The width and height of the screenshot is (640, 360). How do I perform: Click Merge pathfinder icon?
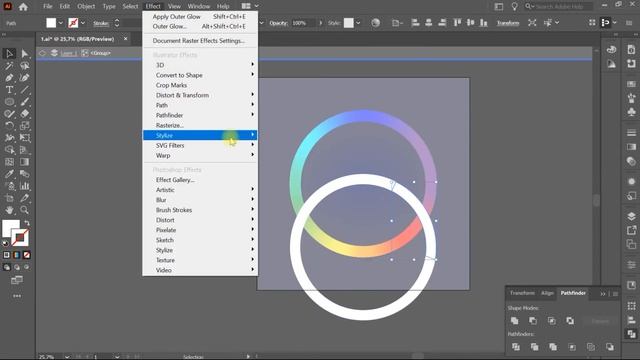coord(553,347)
